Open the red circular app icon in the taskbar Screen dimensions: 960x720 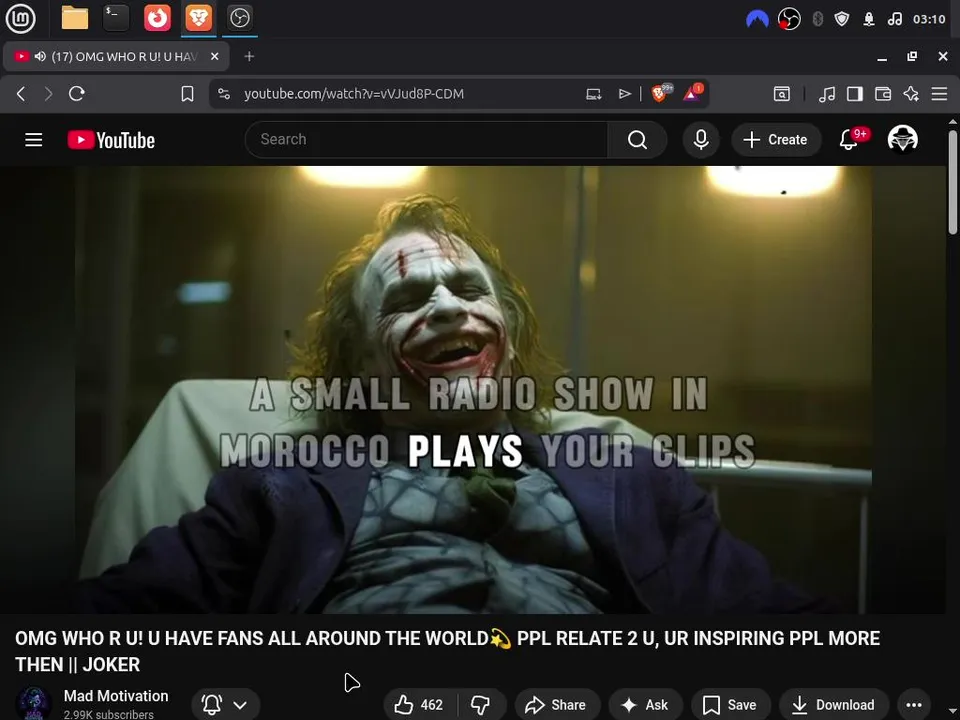pyautogui.click(x=157, y=18)
